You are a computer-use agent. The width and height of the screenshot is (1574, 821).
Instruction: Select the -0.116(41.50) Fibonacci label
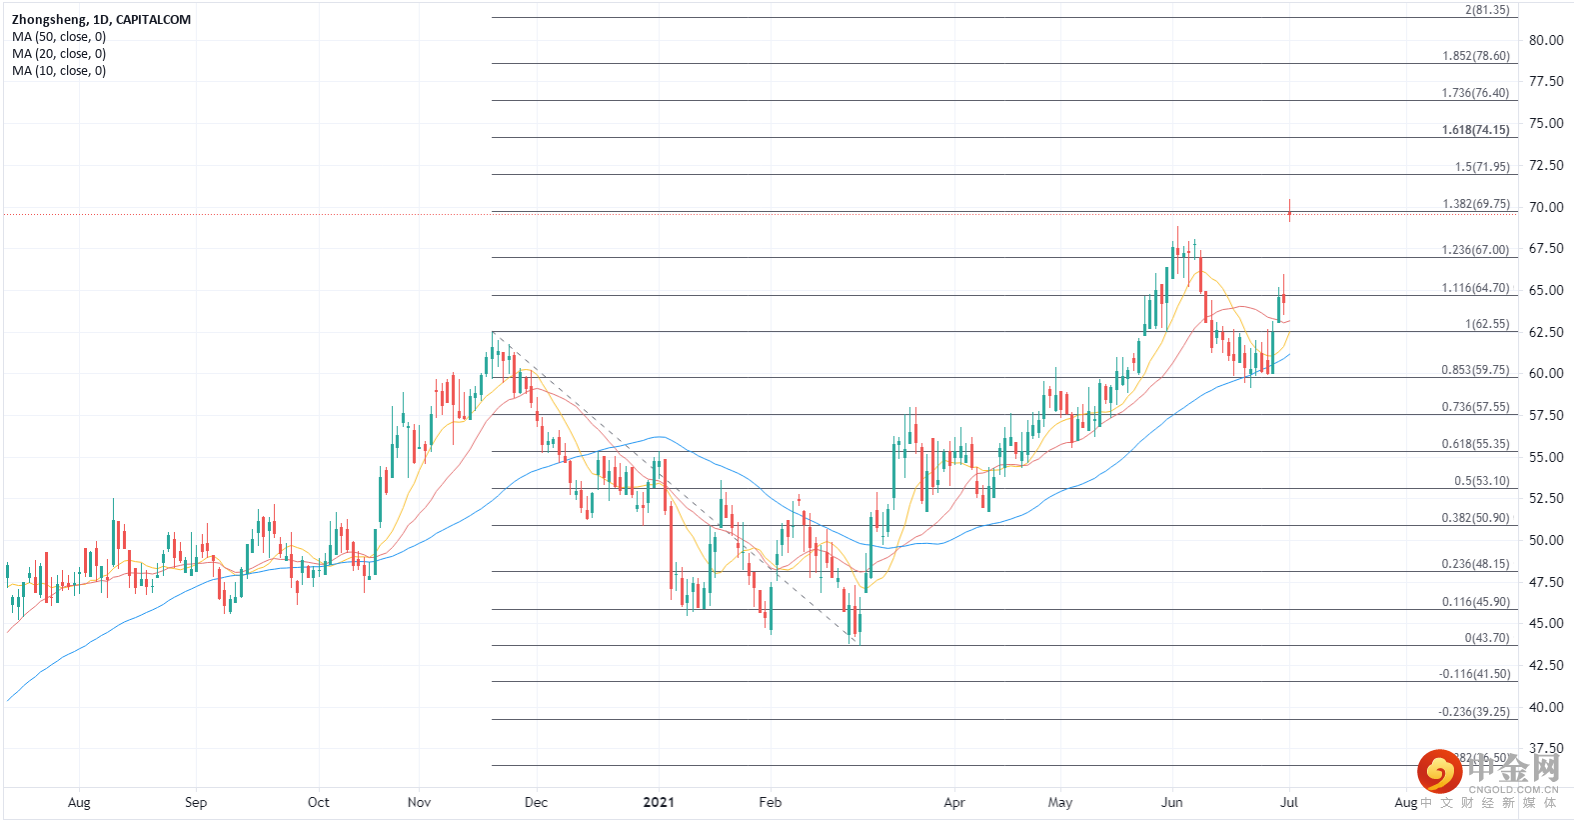tap(1474, 674)
